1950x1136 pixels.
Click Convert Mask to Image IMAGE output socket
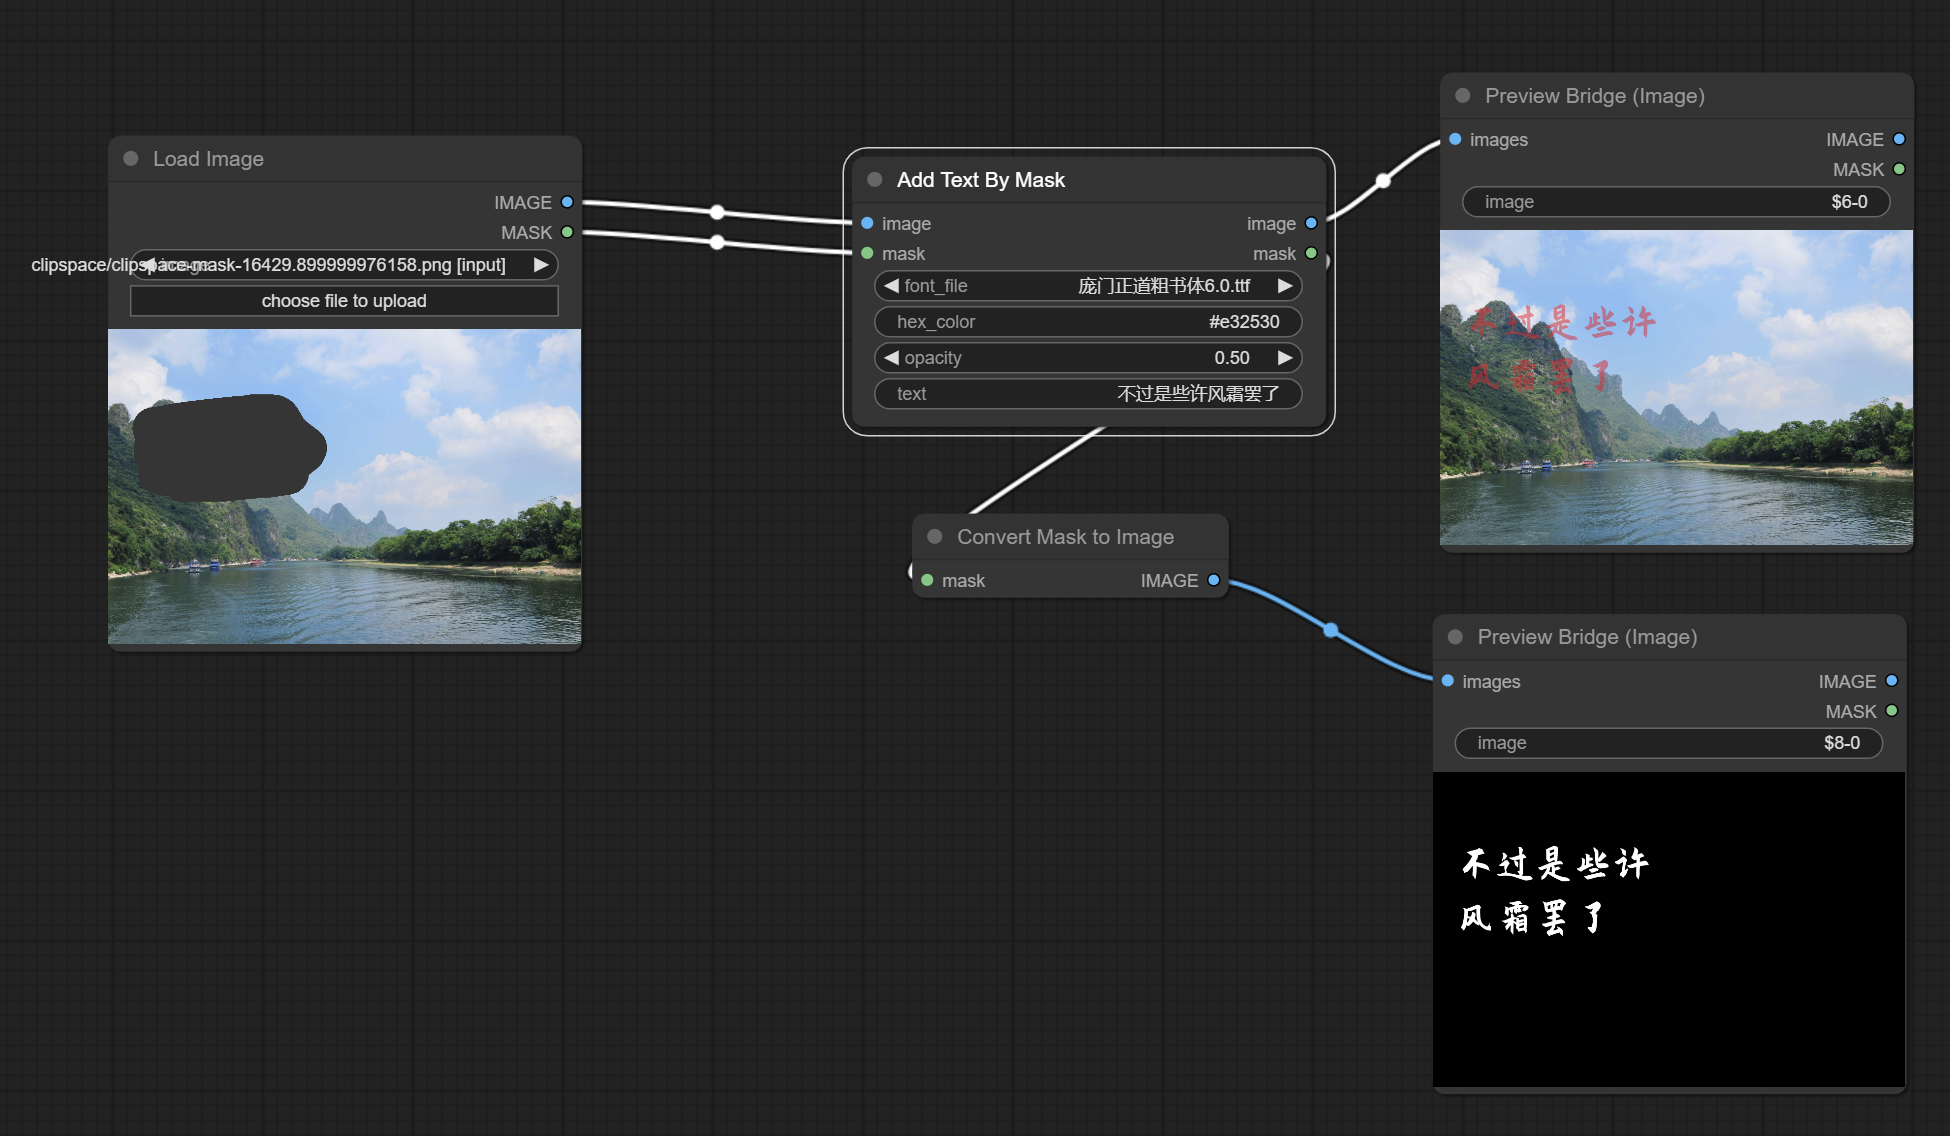coord(1214,580)
